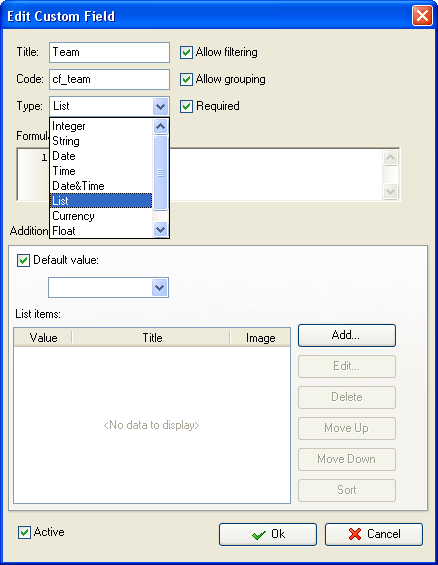438x565 pixels.
Task: Click the formula box scroll up arrow
Action: pyautogui.click(x=391, y=157)
